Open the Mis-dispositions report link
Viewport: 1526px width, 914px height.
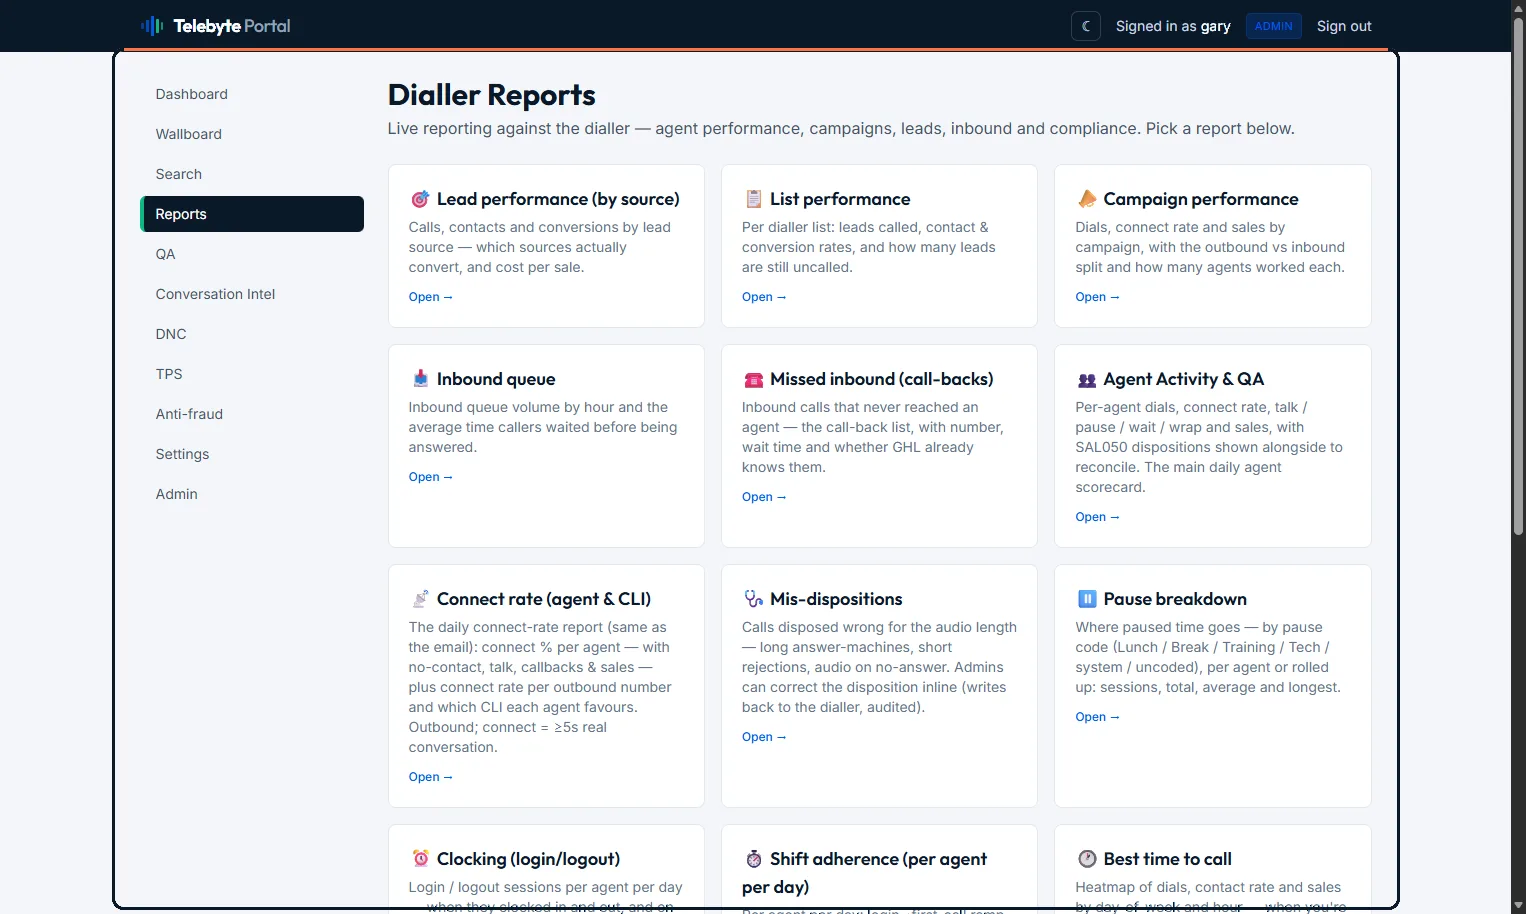pos(764,737)
